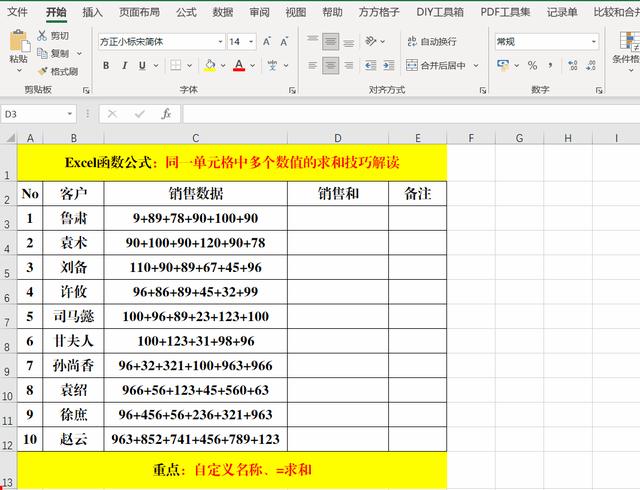Click the text orientation icon
Screen dimensions: 640x490
point(371,41)
